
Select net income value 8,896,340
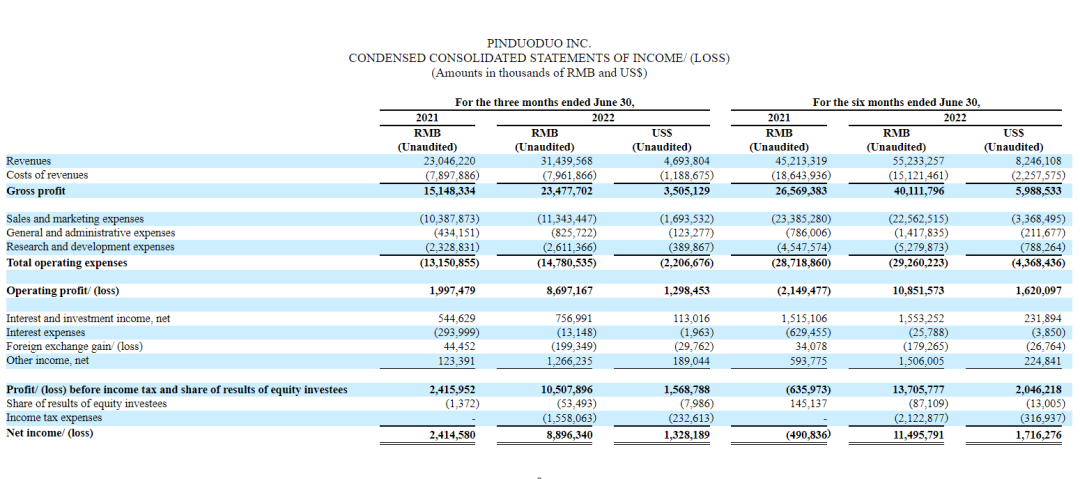tap(569, 435)
